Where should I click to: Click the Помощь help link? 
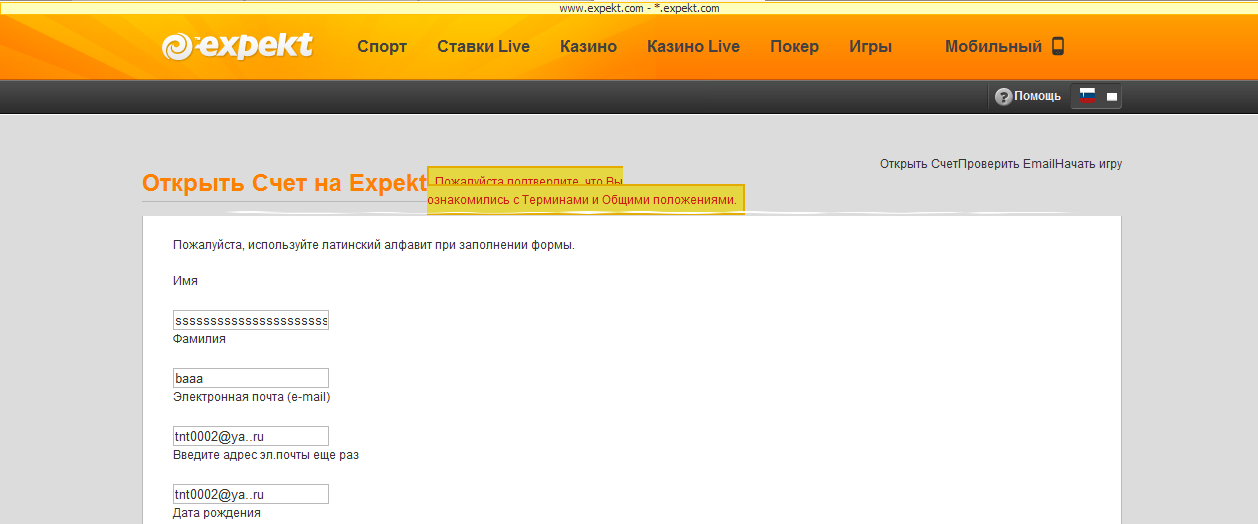pos(1037,96)
